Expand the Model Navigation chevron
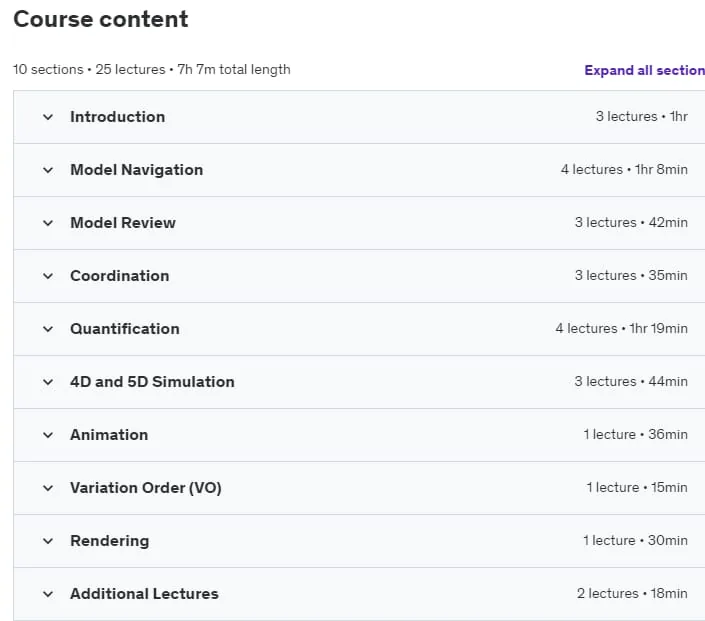The image size is (705, 621). coord(48,170)
